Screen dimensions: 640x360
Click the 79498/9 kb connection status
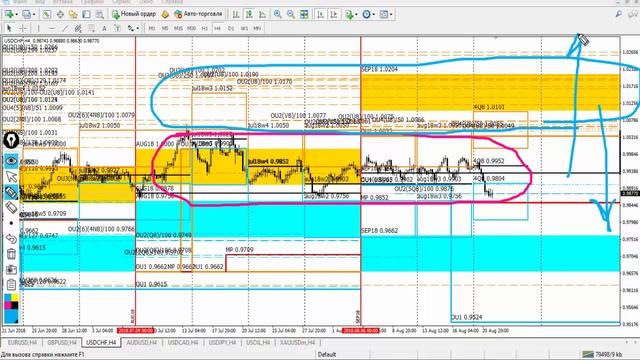[602, 354]
